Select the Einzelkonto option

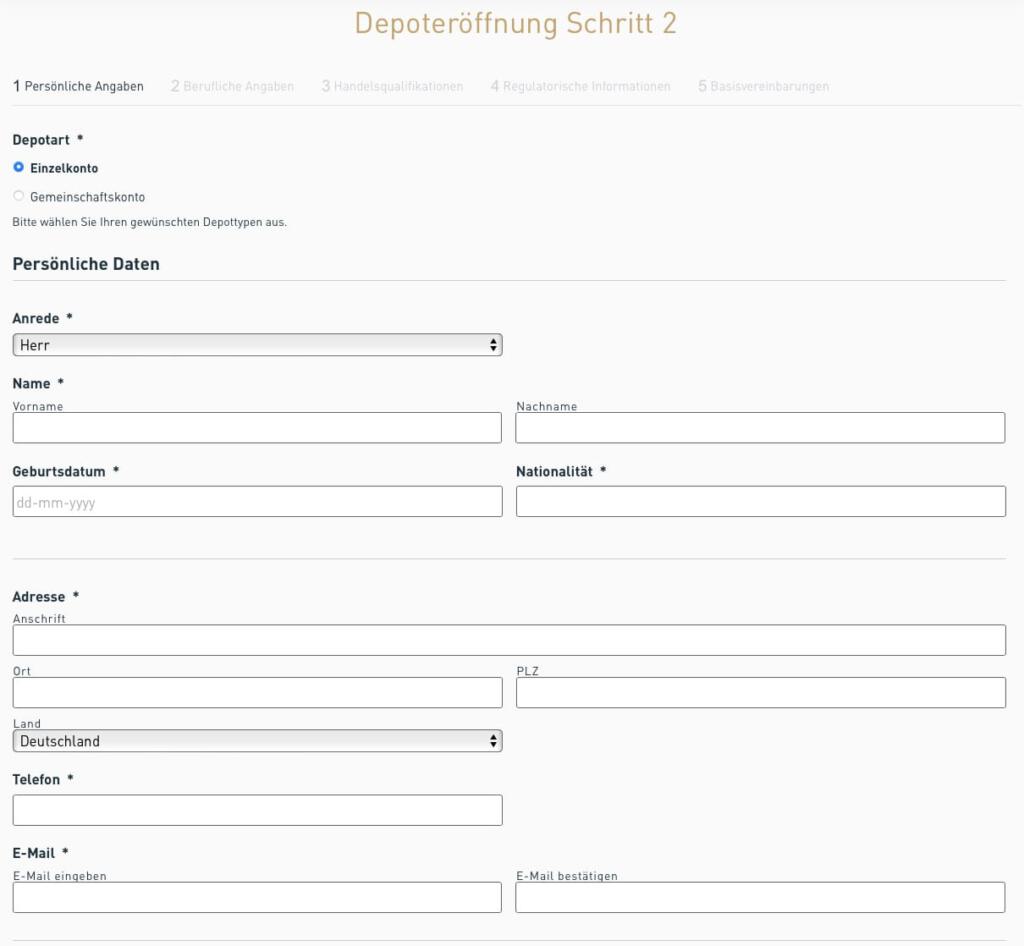coord(18,168)
